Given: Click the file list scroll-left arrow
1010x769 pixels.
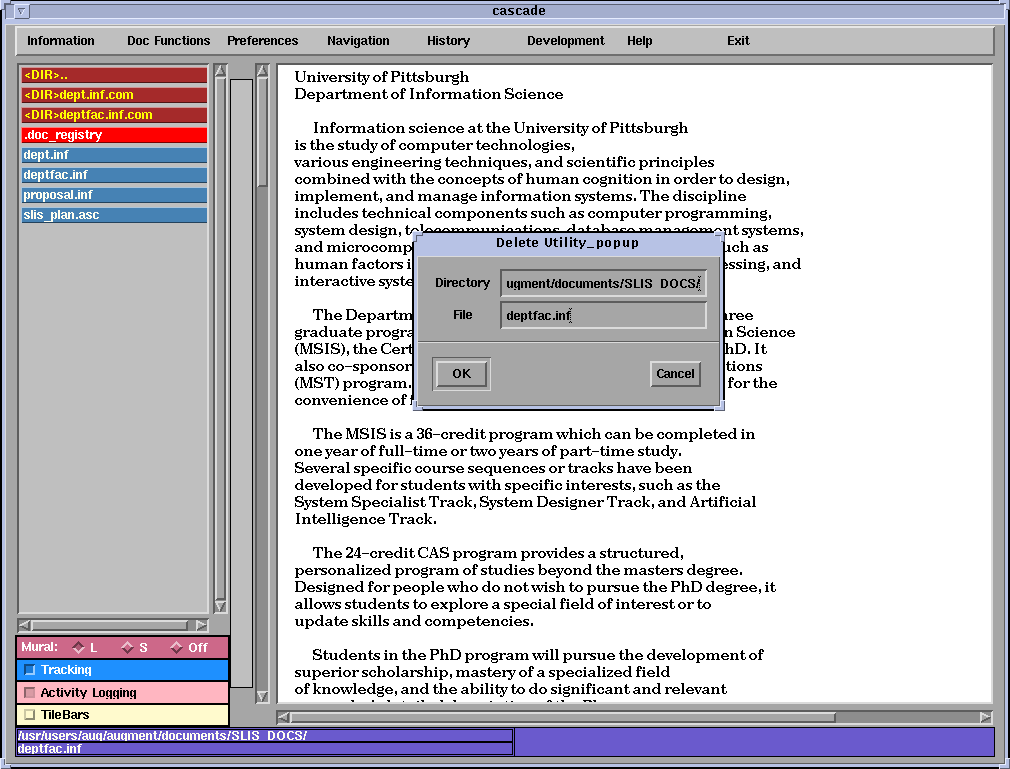Looking at the screenshot, I should (24, 625).
